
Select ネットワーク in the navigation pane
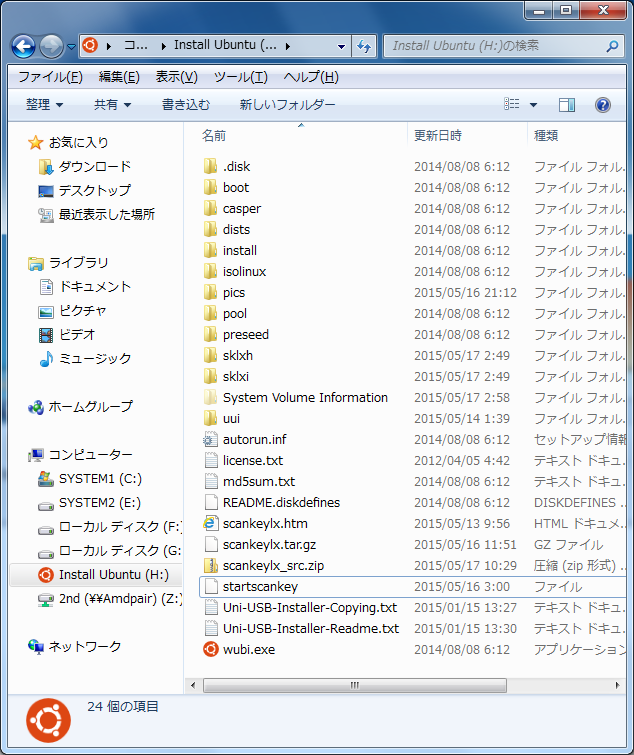(84, 647)
